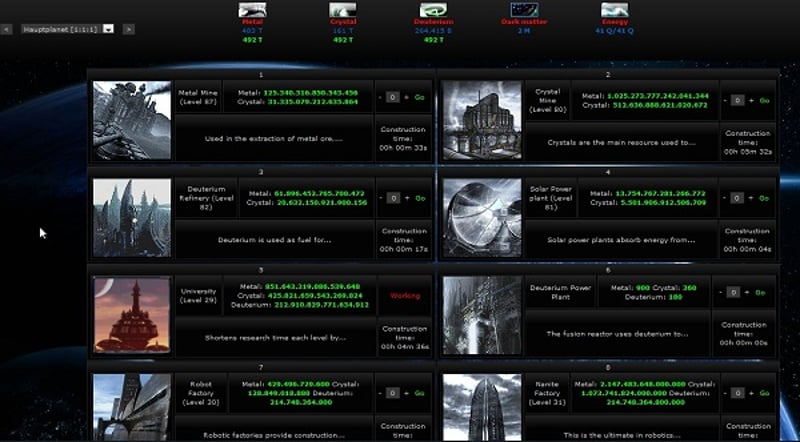800x442 pixels.
Task: Click the Metal resource icon
Action: tap(252, 10)
